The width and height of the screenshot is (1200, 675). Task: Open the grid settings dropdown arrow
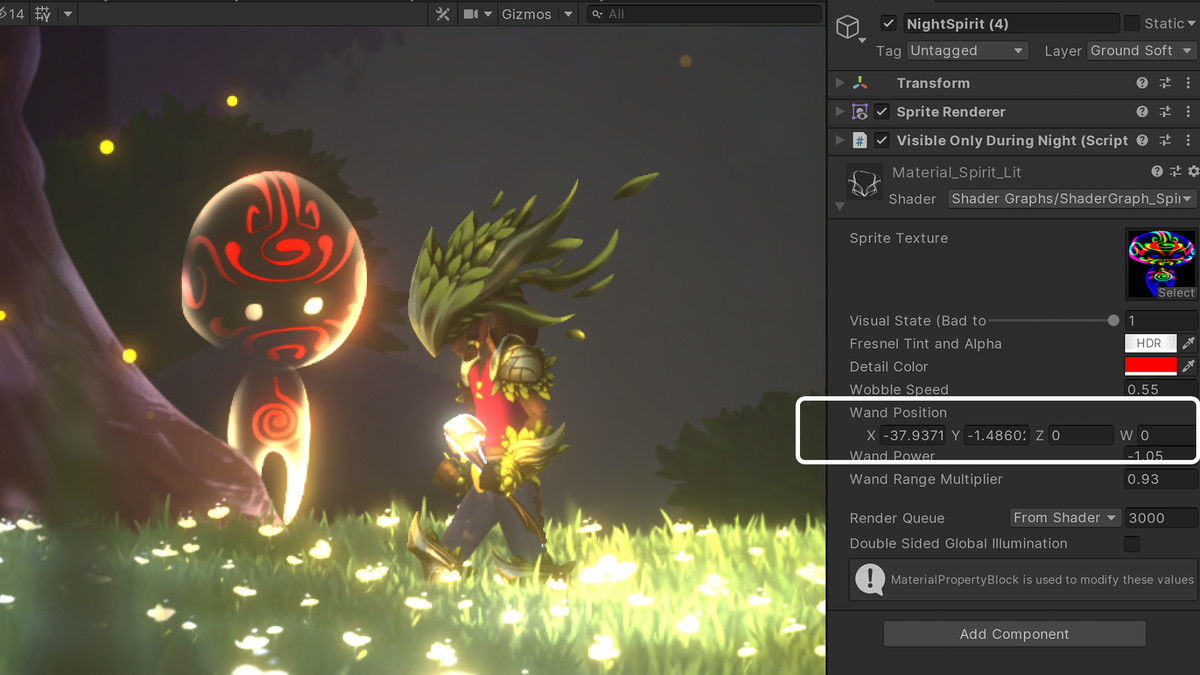click(x=68, y=14)
